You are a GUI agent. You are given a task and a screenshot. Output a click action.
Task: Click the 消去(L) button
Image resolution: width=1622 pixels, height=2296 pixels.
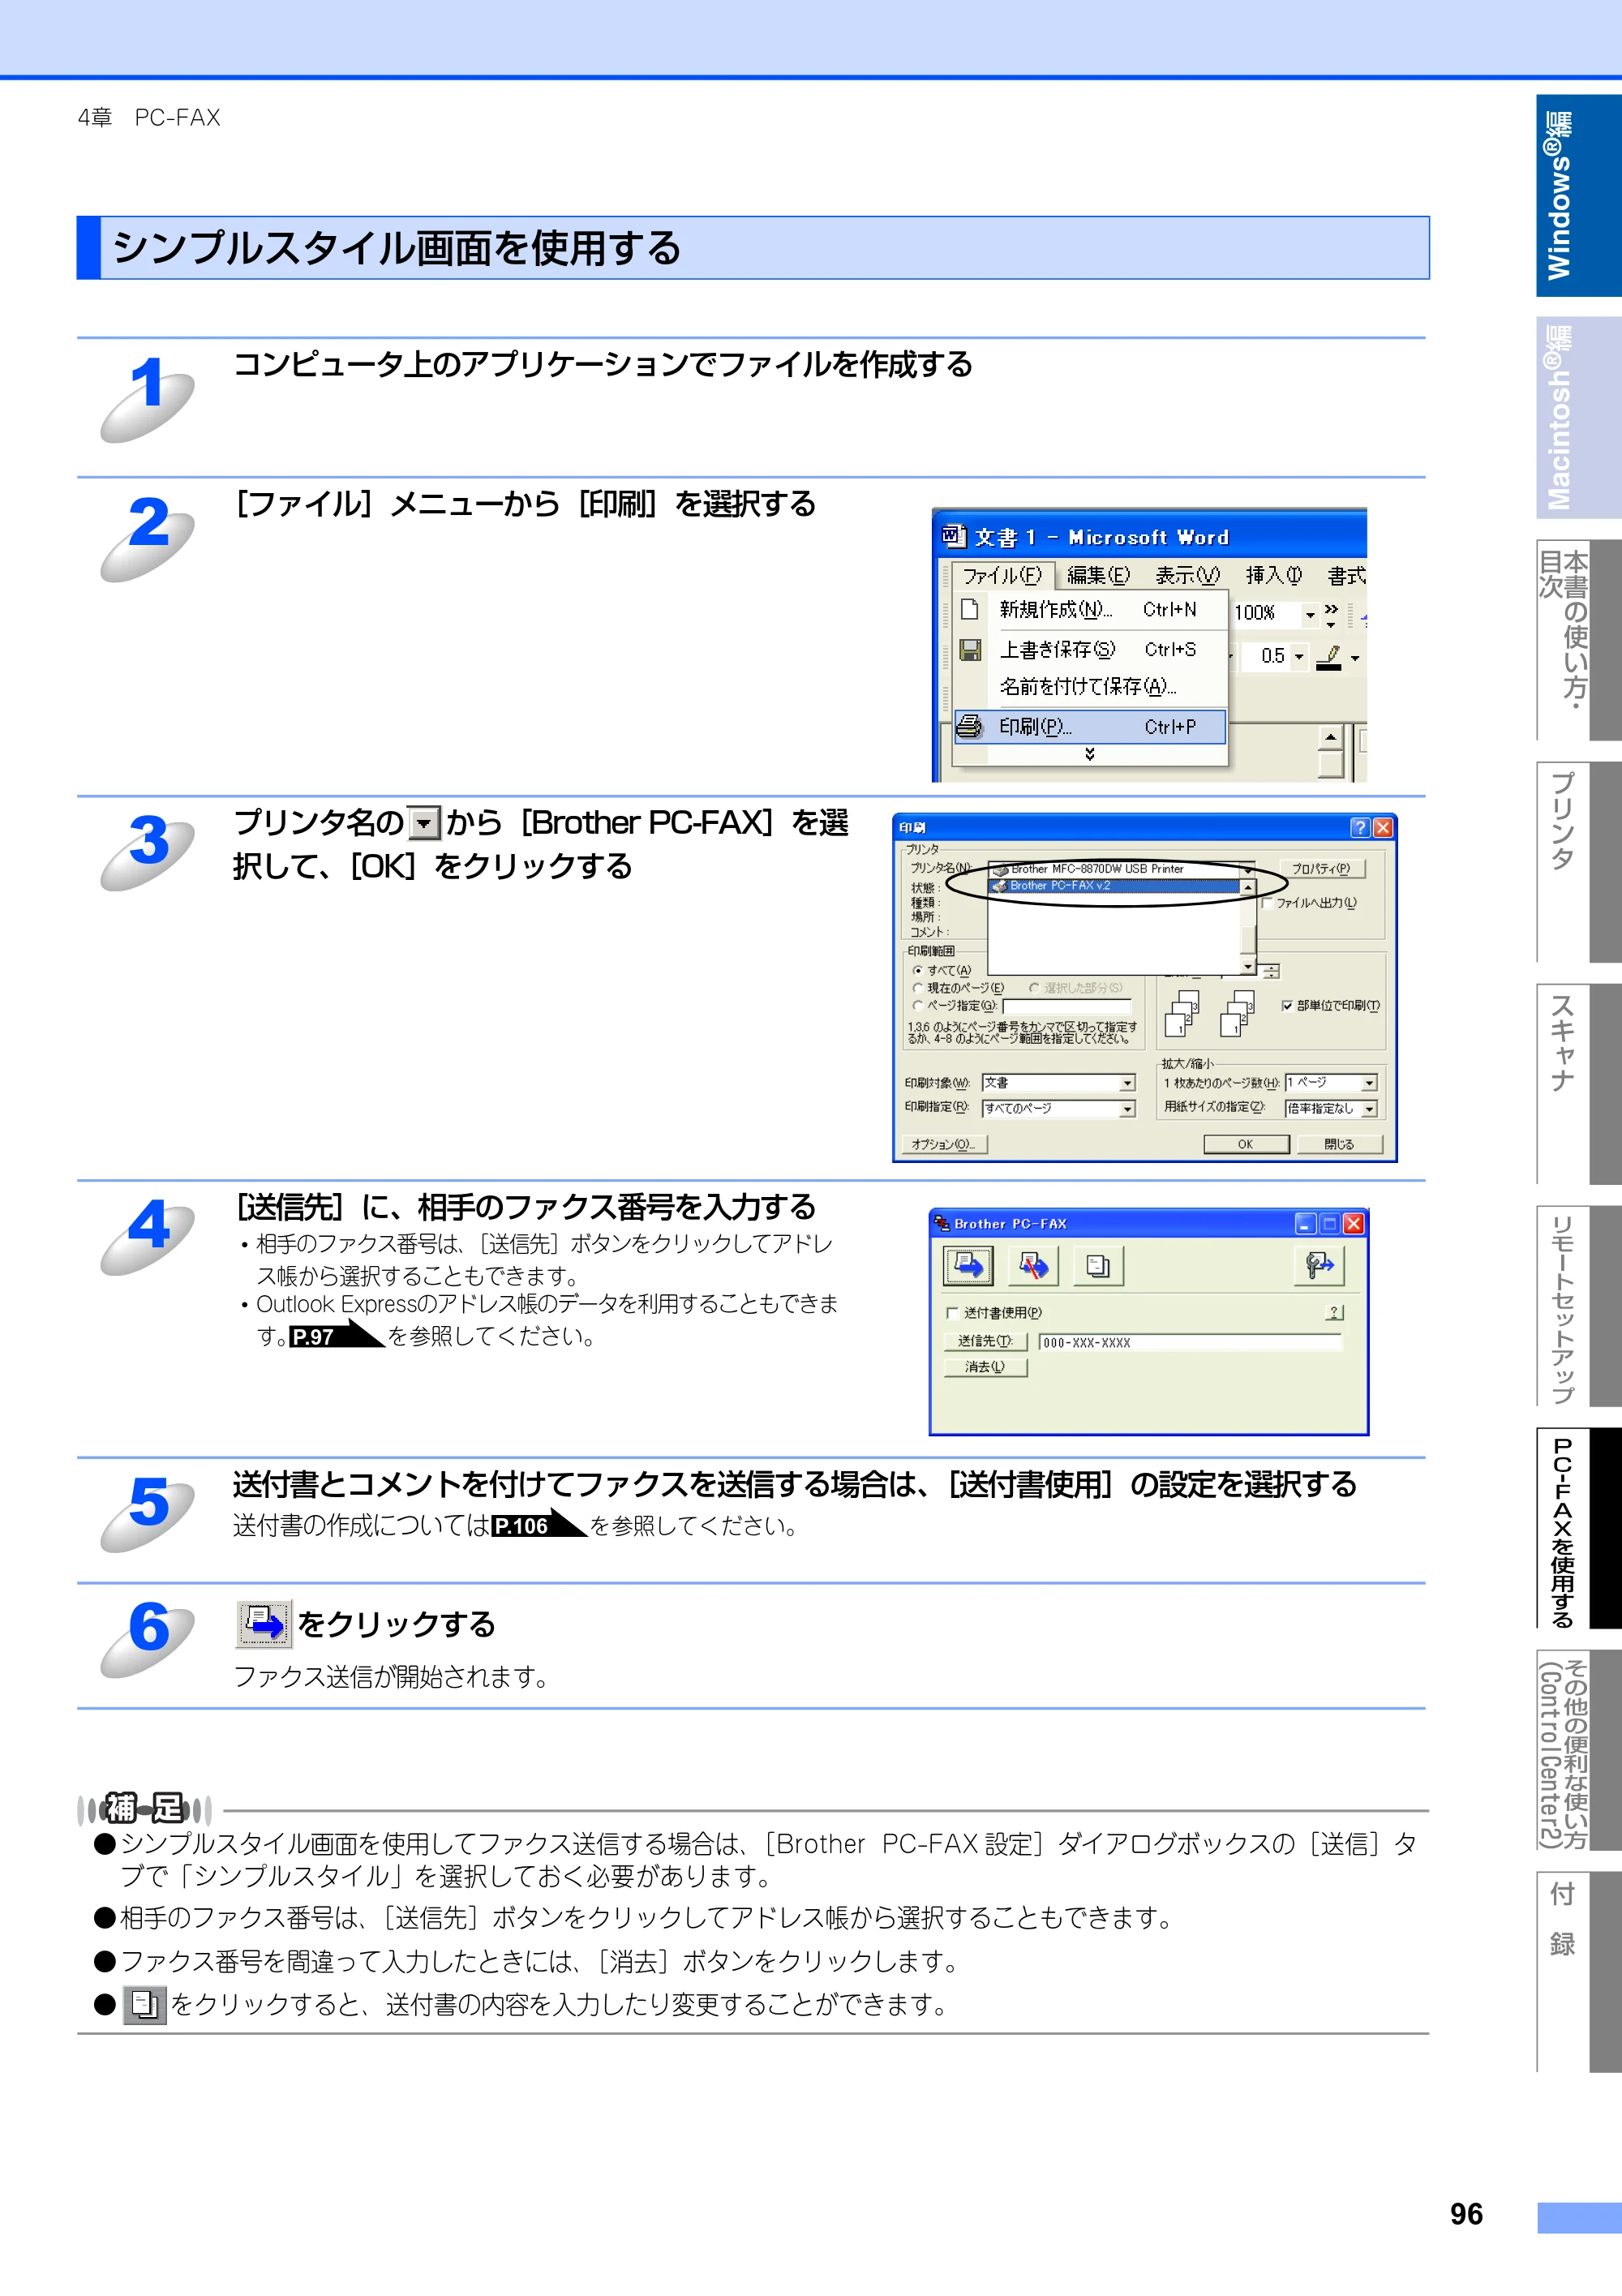coord(985,1367)
